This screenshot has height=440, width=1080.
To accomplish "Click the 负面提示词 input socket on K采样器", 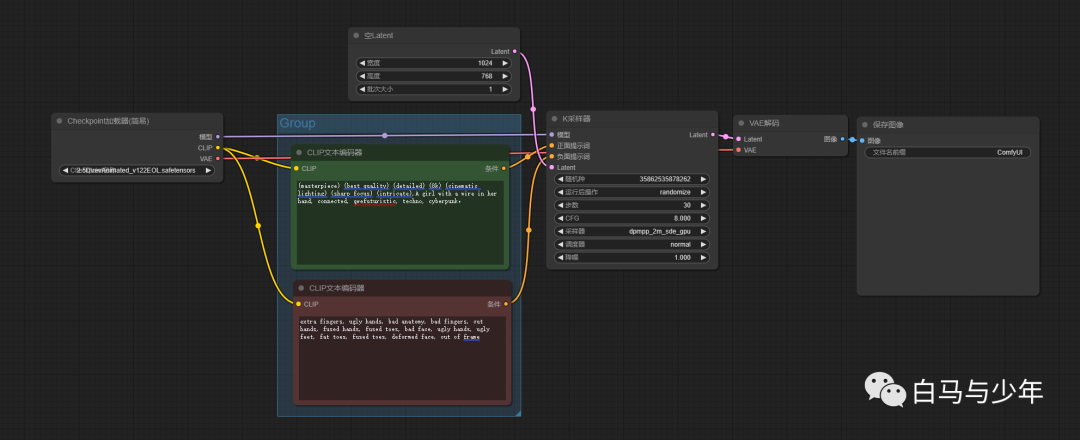I will pyautogui.click(x=551, y=157).
